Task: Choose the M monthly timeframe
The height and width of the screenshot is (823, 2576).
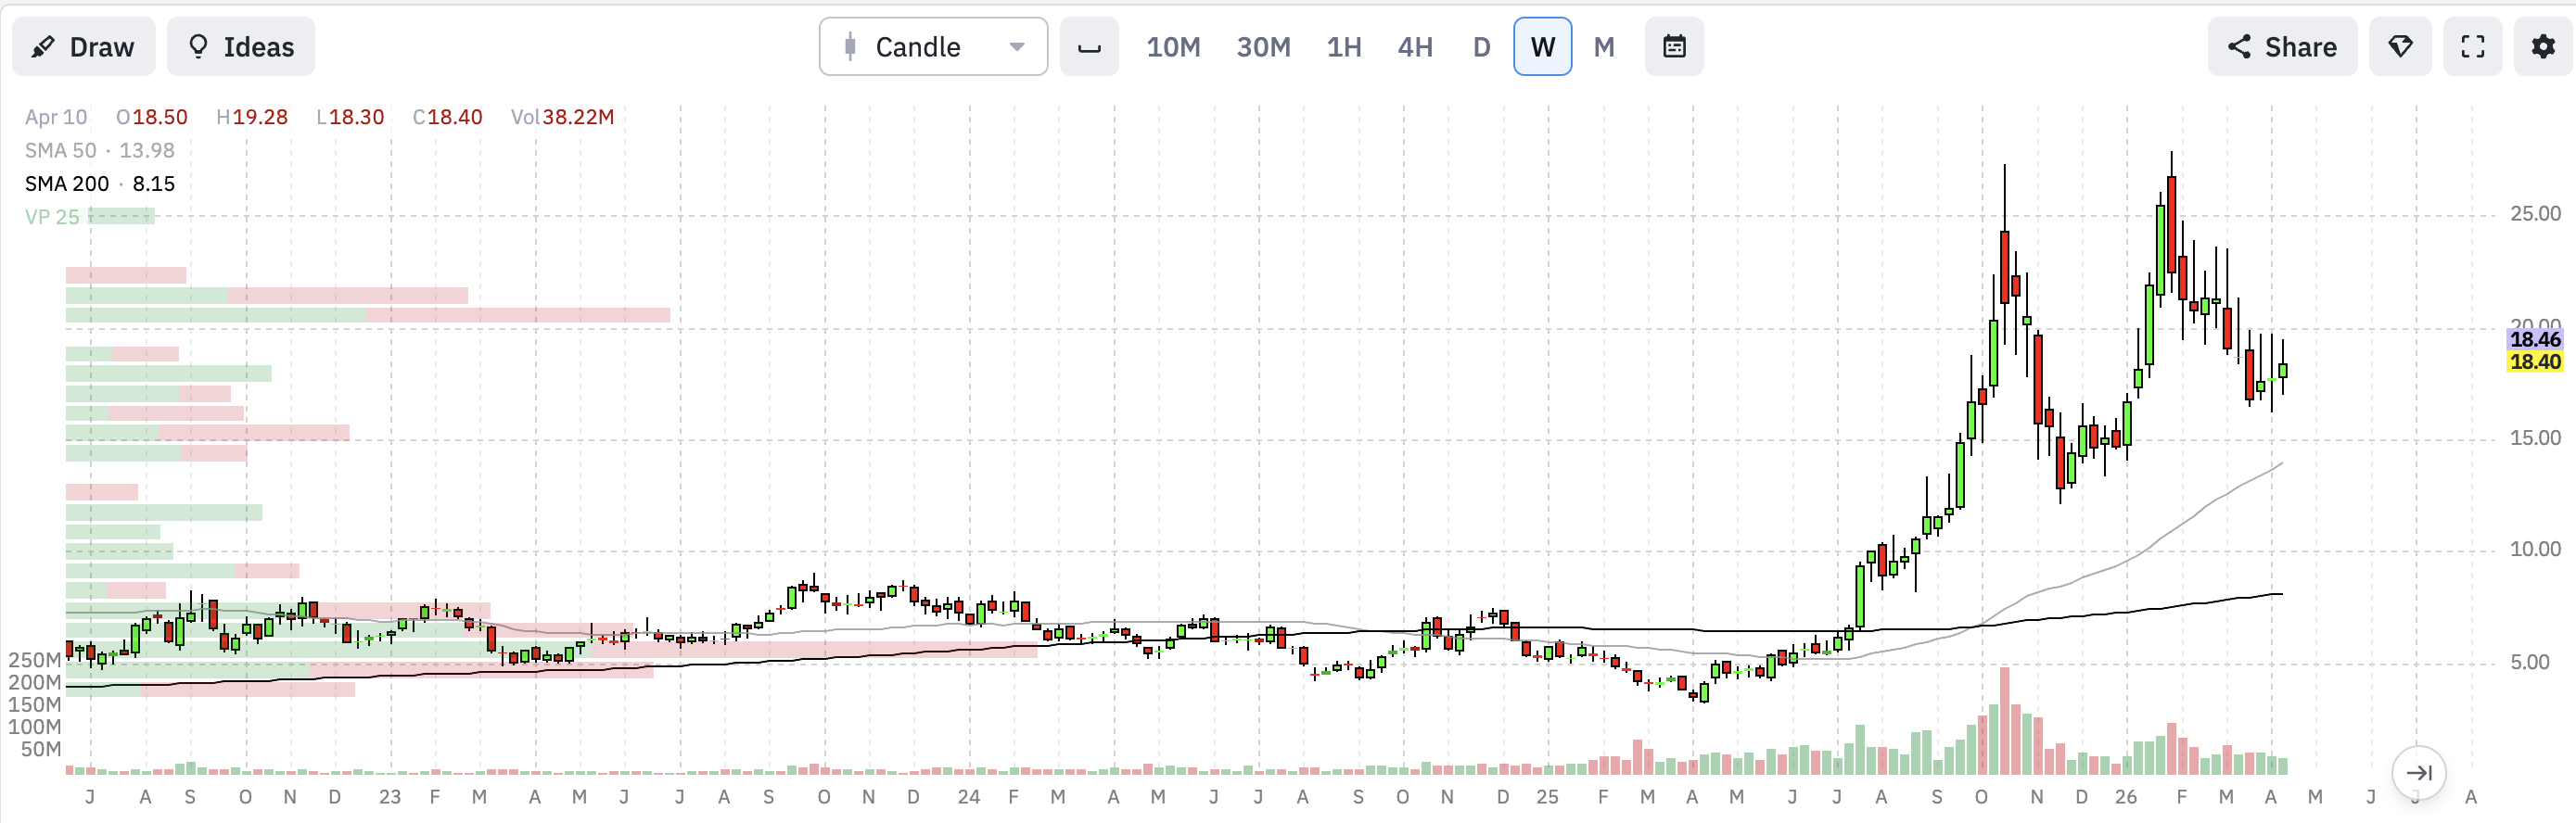Action: click(x=1604, y=47)
